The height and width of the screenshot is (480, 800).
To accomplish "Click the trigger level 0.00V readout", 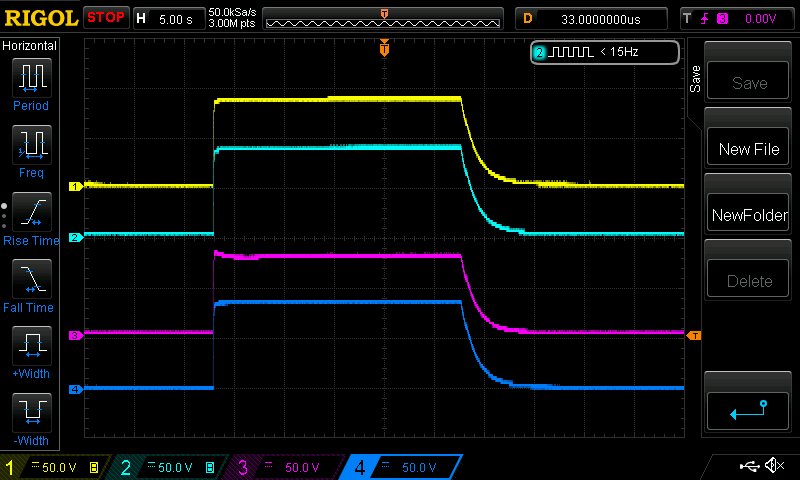I will (x=760, y=19).
